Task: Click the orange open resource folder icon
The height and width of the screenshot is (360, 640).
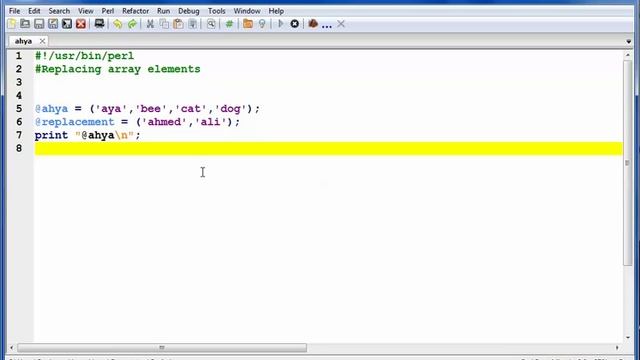Action: (x=247, y=24)
